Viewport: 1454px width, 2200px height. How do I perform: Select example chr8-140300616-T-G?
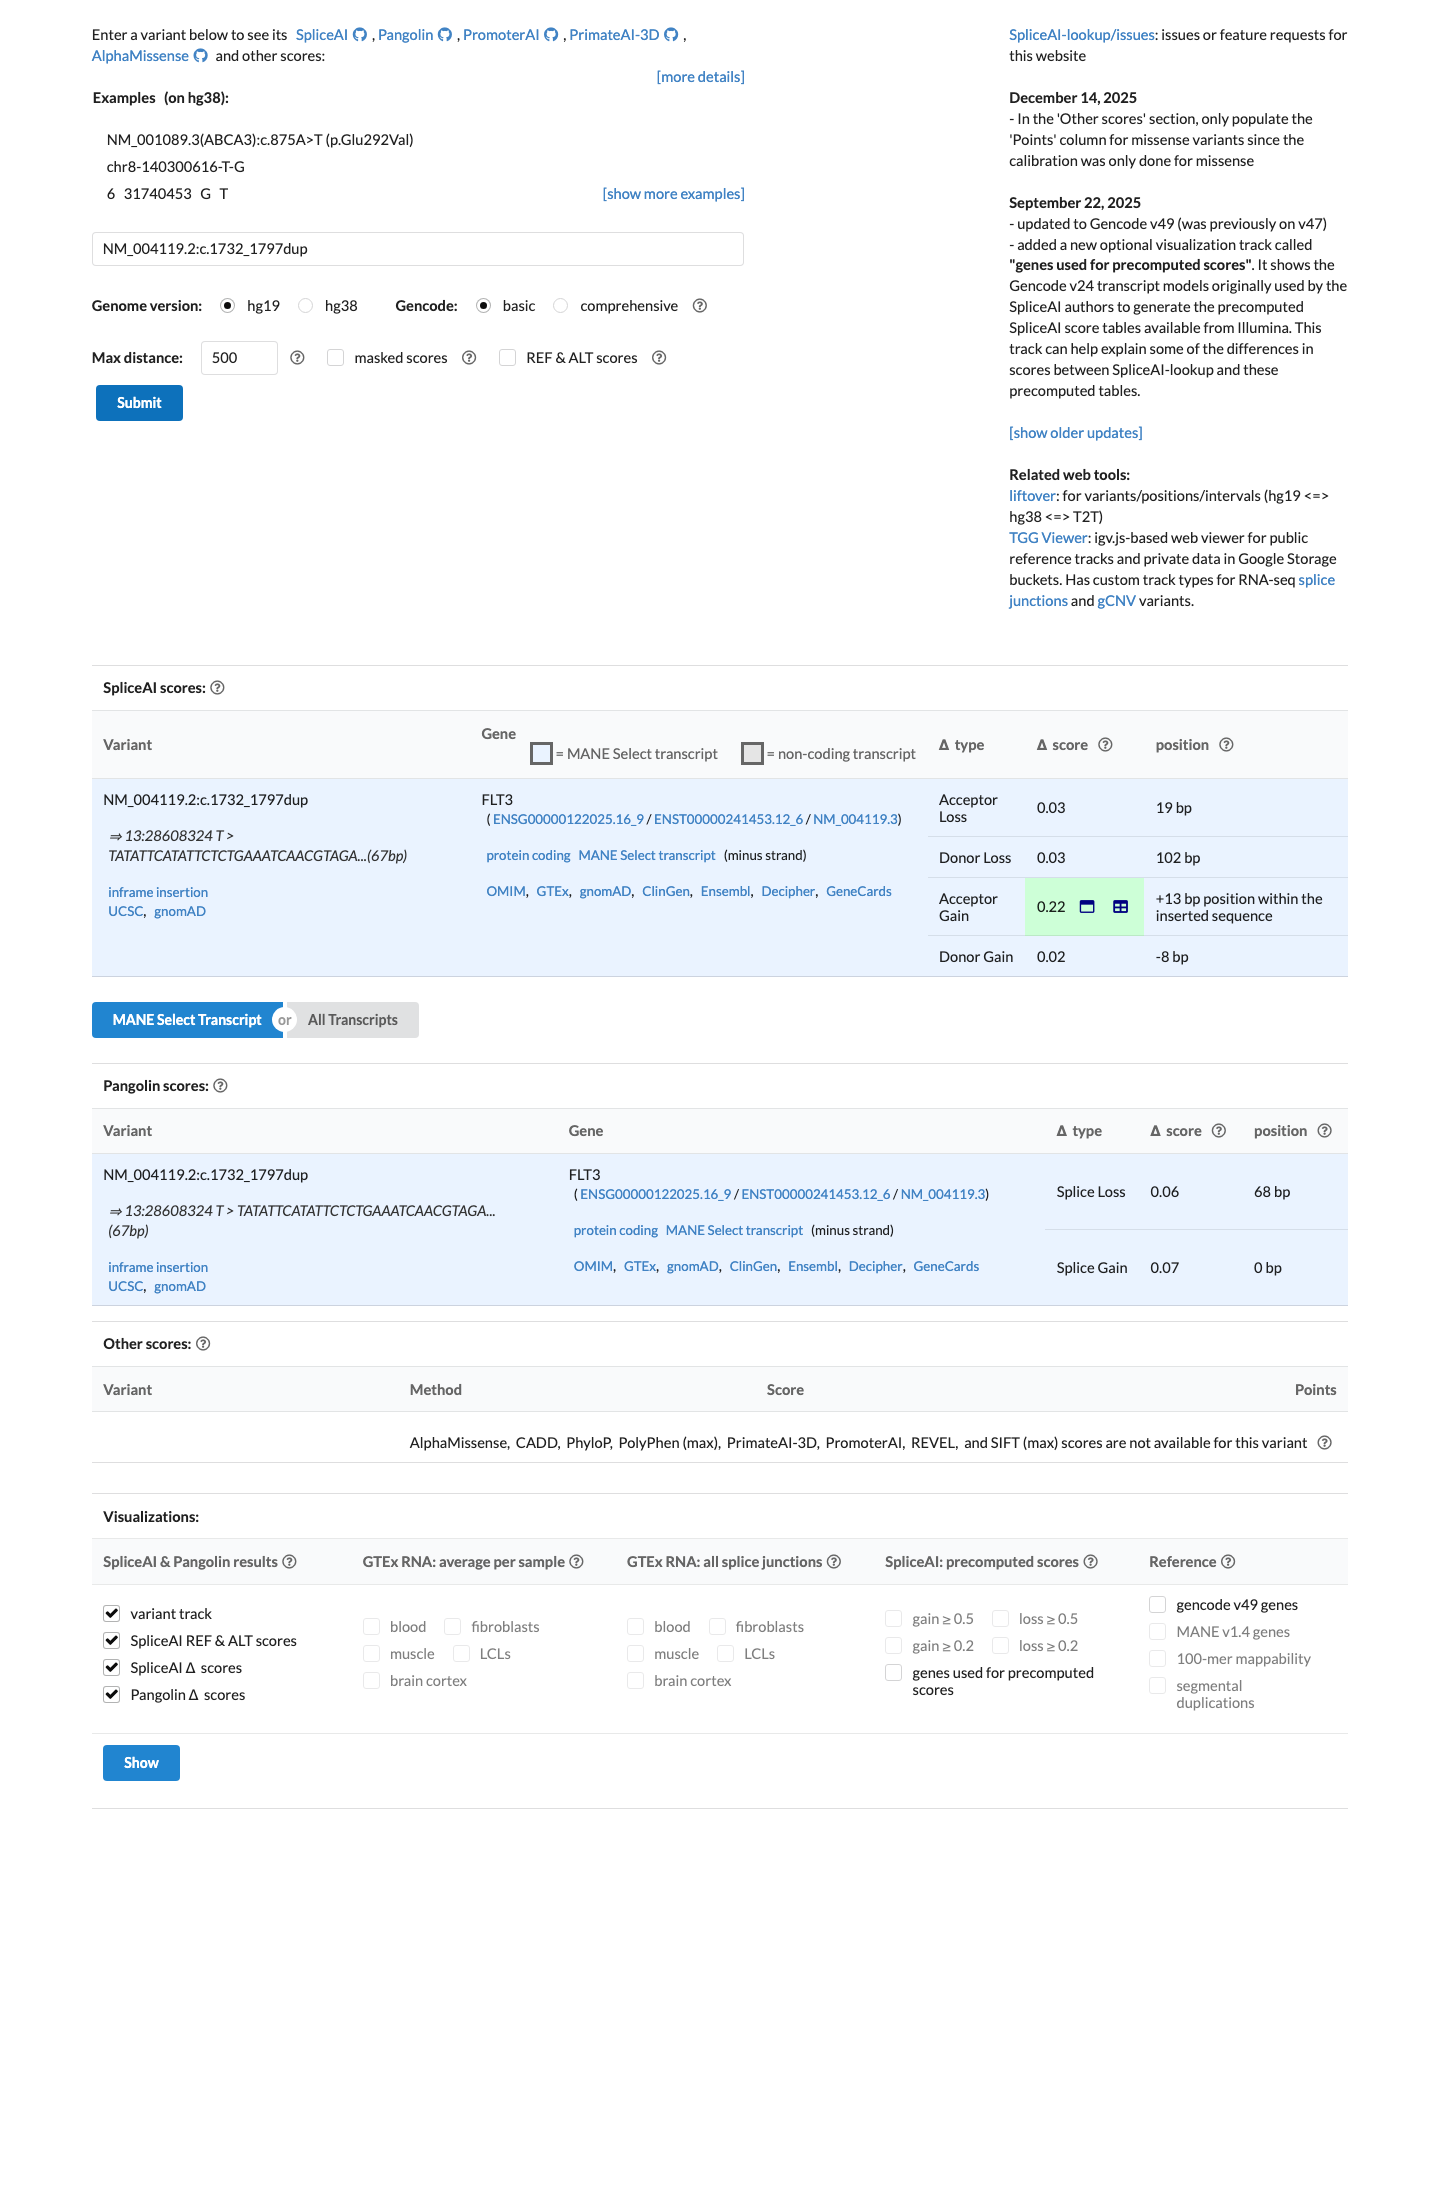pos(176,167)
